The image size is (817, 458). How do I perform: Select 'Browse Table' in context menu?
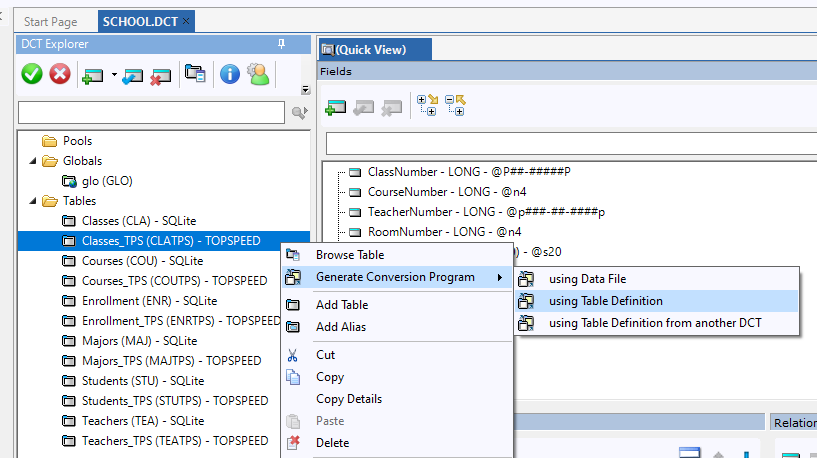click(349, 255)
